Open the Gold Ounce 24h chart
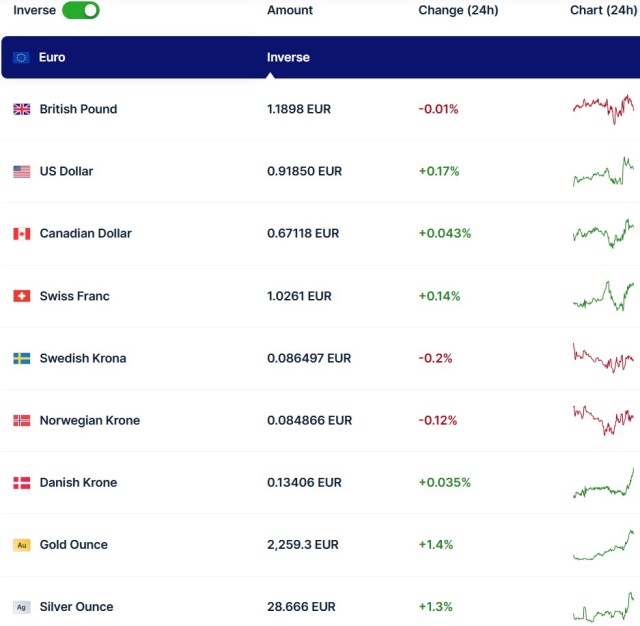The width and height of the screenshot is (640, 626). [604, 545]
